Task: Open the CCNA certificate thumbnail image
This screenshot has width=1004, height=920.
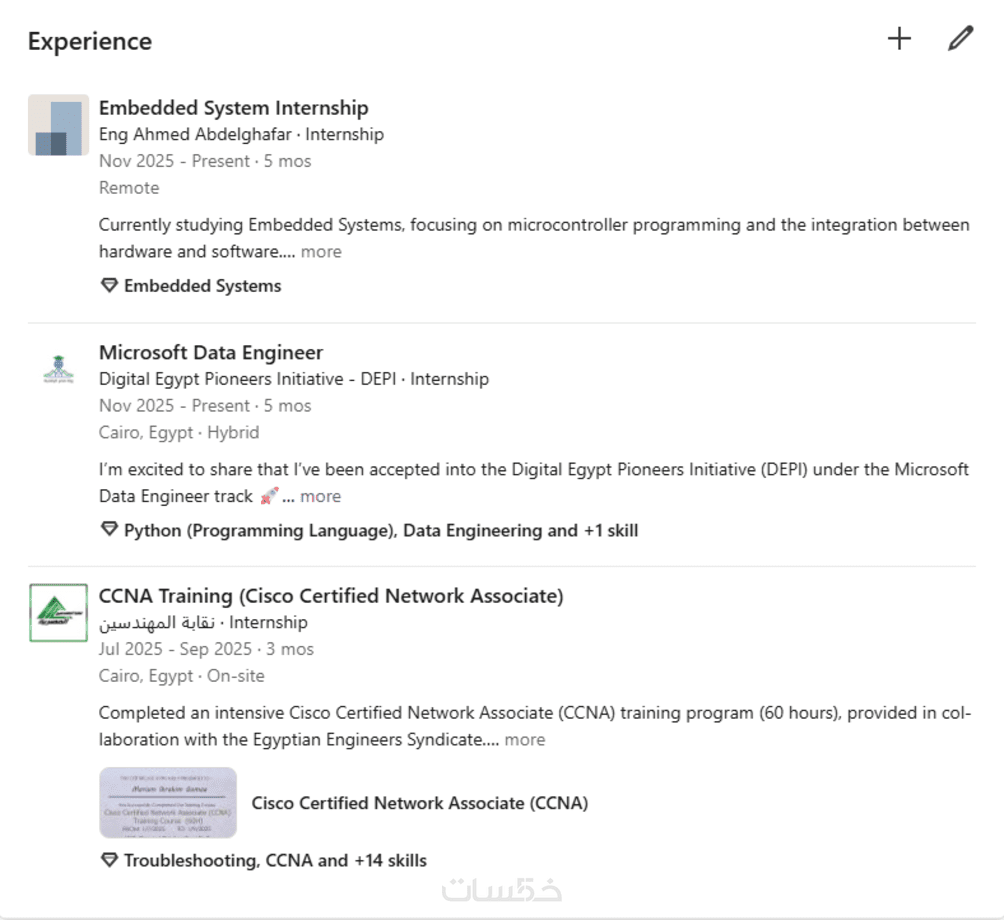Action: (x=168, y=802)
